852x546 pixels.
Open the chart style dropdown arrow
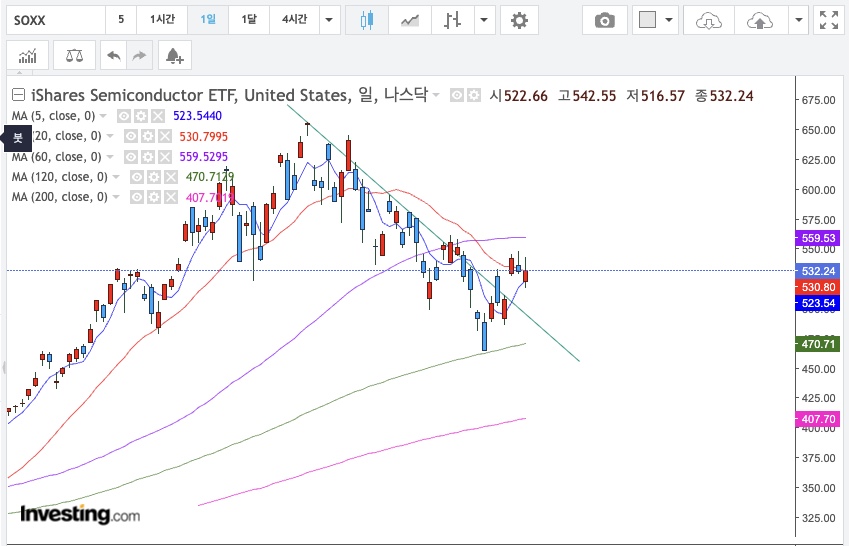coord(484,21)
